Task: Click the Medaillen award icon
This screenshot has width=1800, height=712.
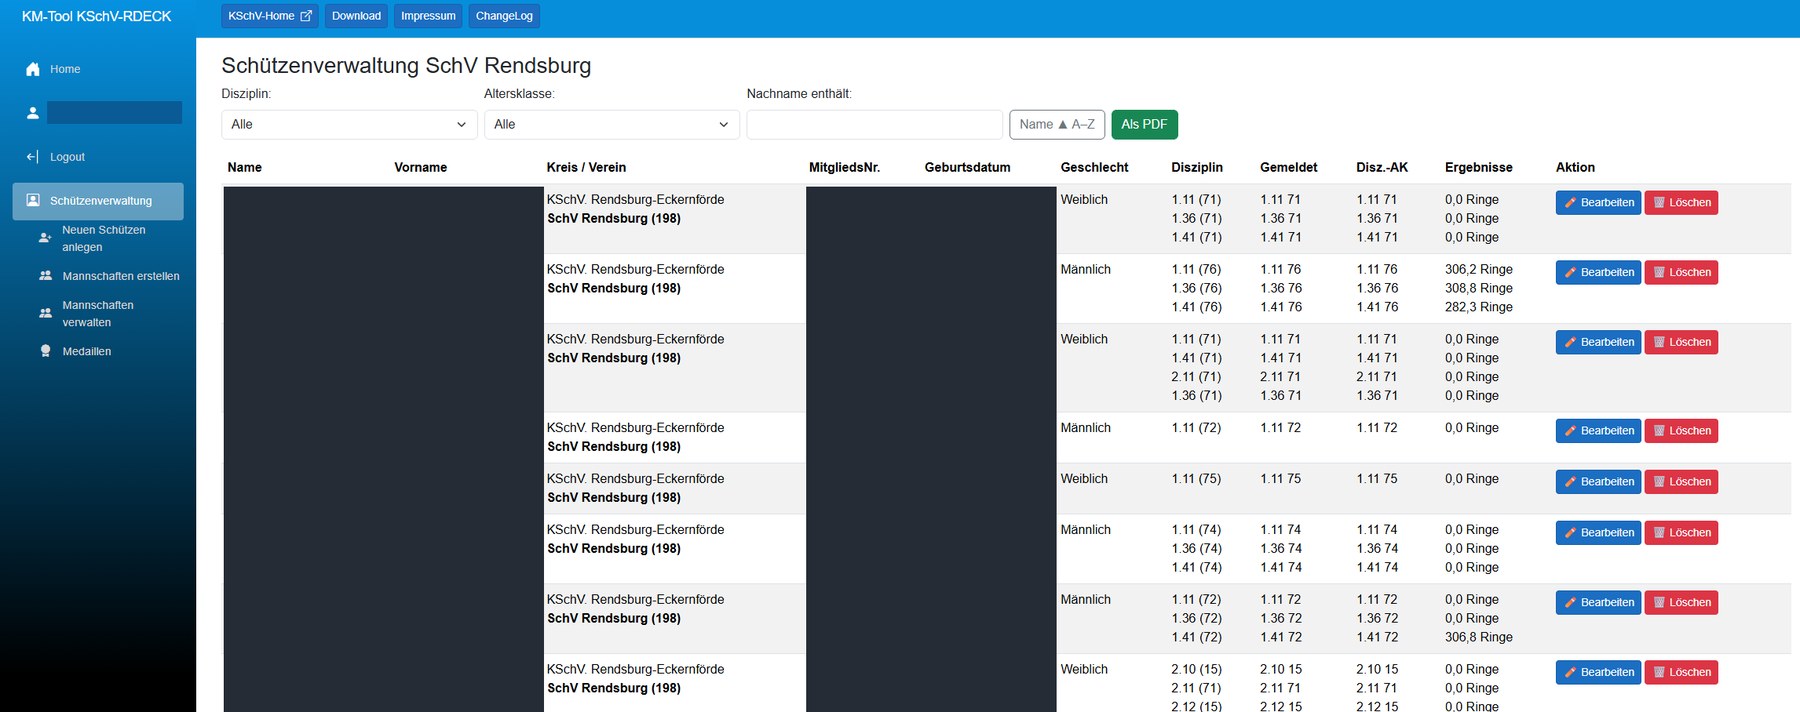Action: (45, 351)
